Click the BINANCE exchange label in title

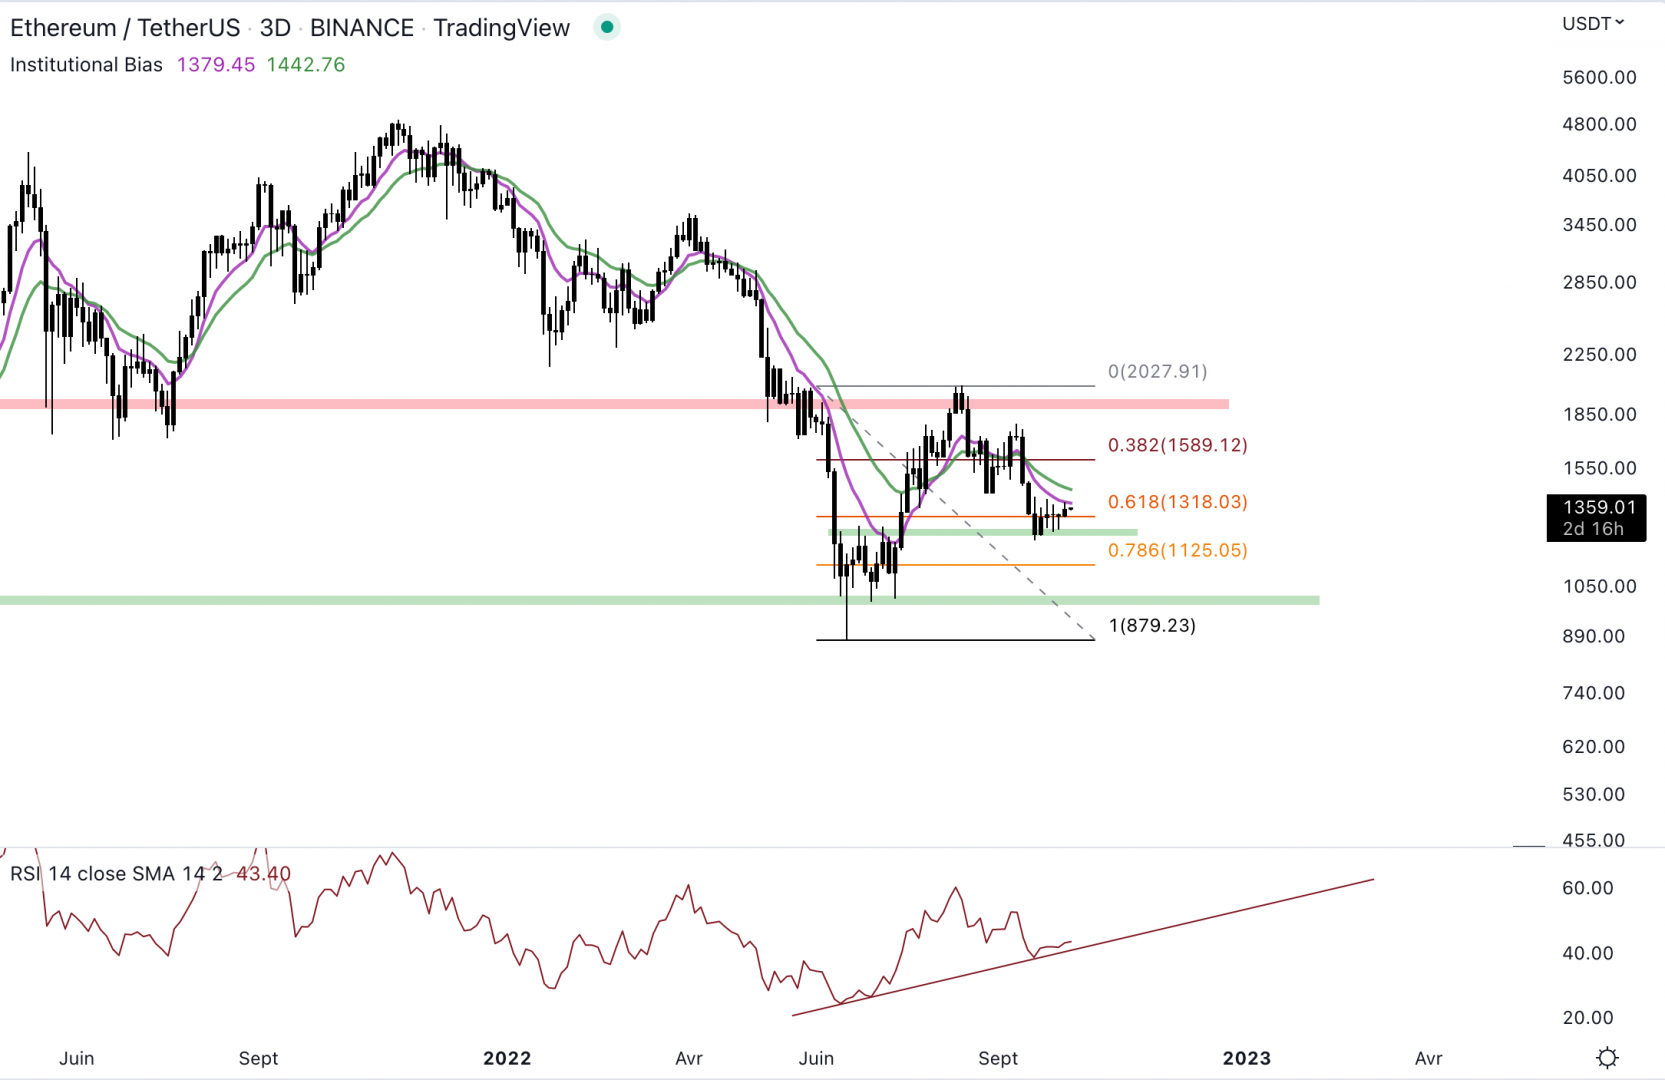(x=362, y=28)
